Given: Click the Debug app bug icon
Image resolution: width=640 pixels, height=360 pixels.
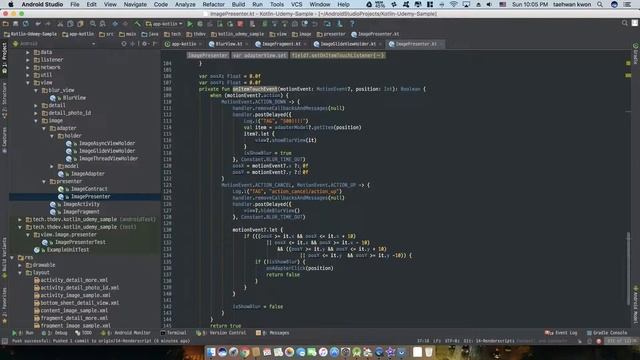Looking at the screenshot, I should coord(200,24).
